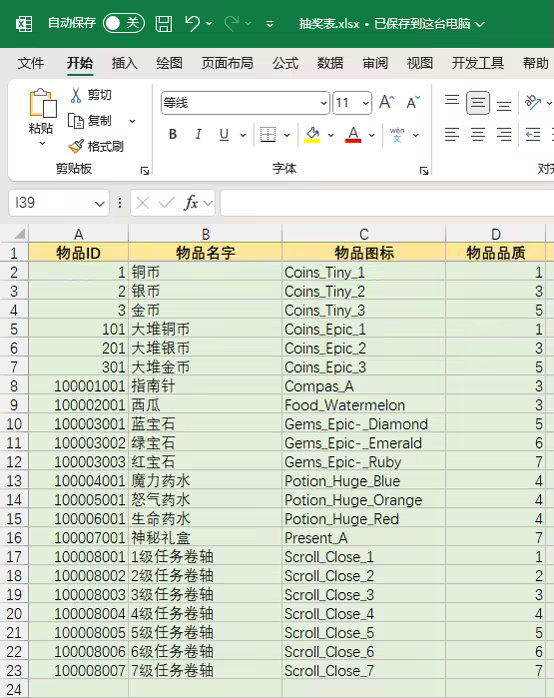Select row 12 header
The width and height of the screenshot is (554, 698).
pos(14,462)
